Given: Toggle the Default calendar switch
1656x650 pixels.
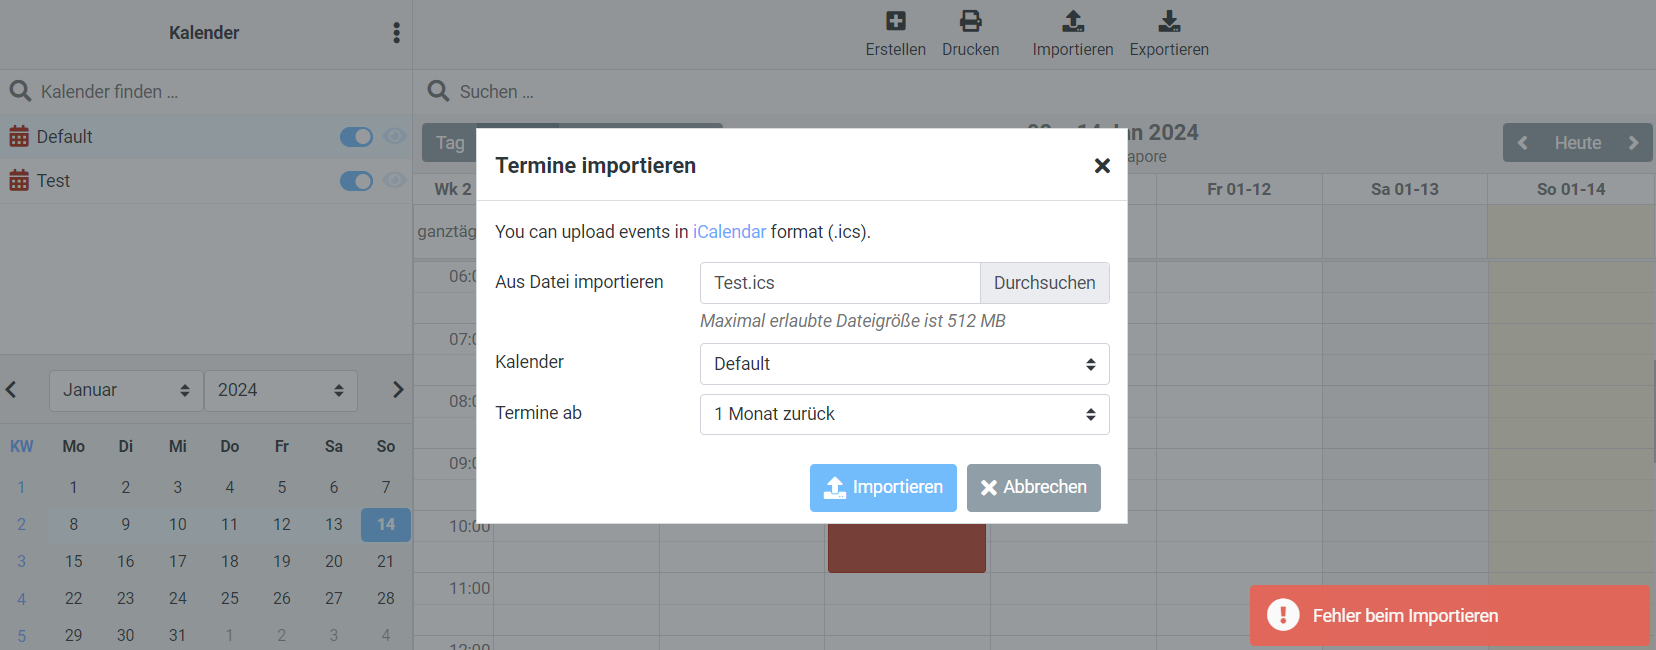Looking at the screenshot, I should [356, 137].
